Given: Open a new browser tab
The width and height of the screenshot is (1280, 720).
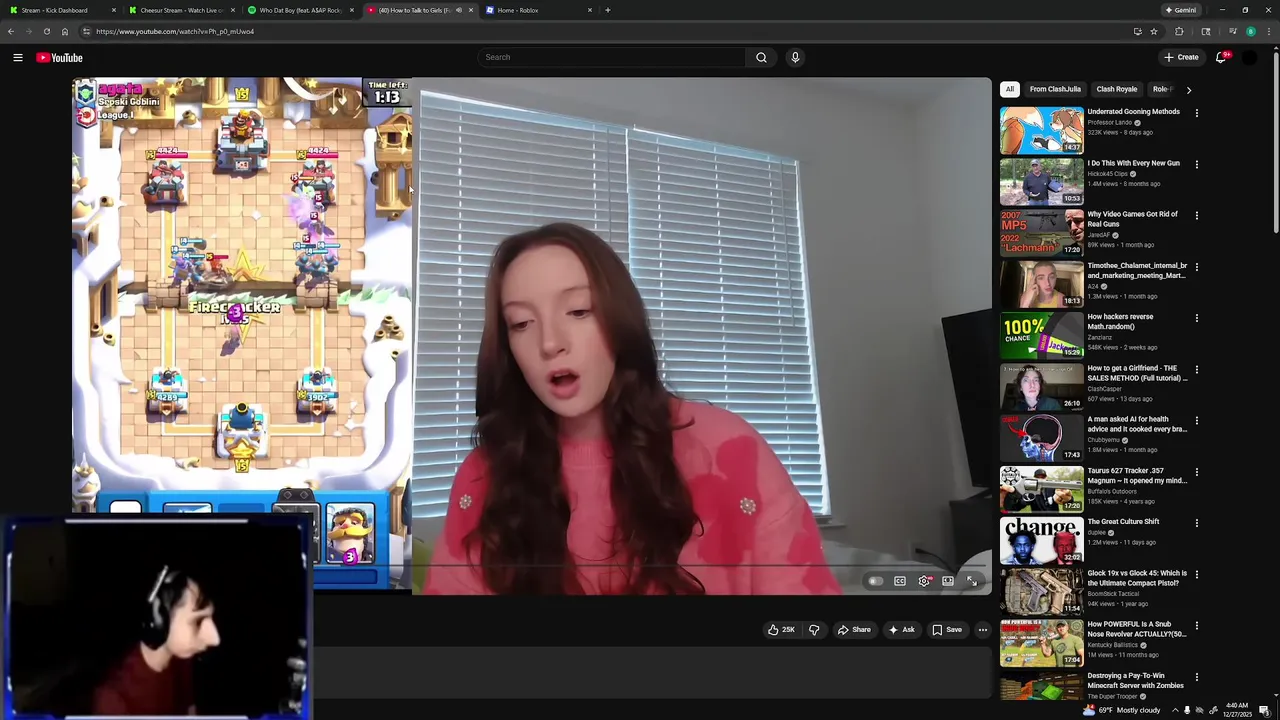Looking at the screenshot, I should pyautogui.click(x=607, y=10).
